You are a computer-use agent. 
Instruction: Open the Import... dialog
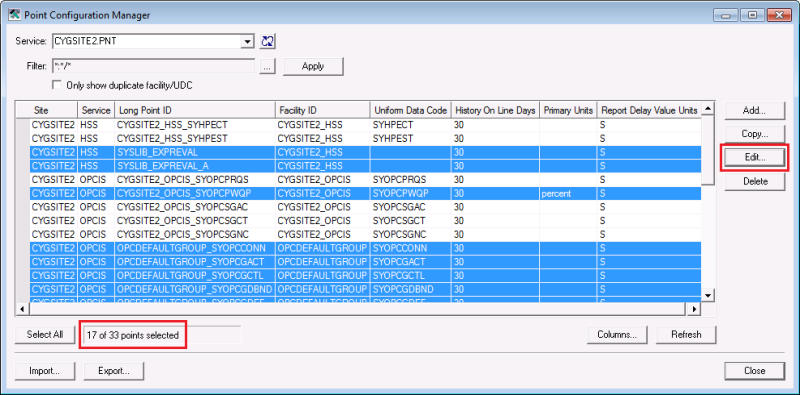pos(45,371)
